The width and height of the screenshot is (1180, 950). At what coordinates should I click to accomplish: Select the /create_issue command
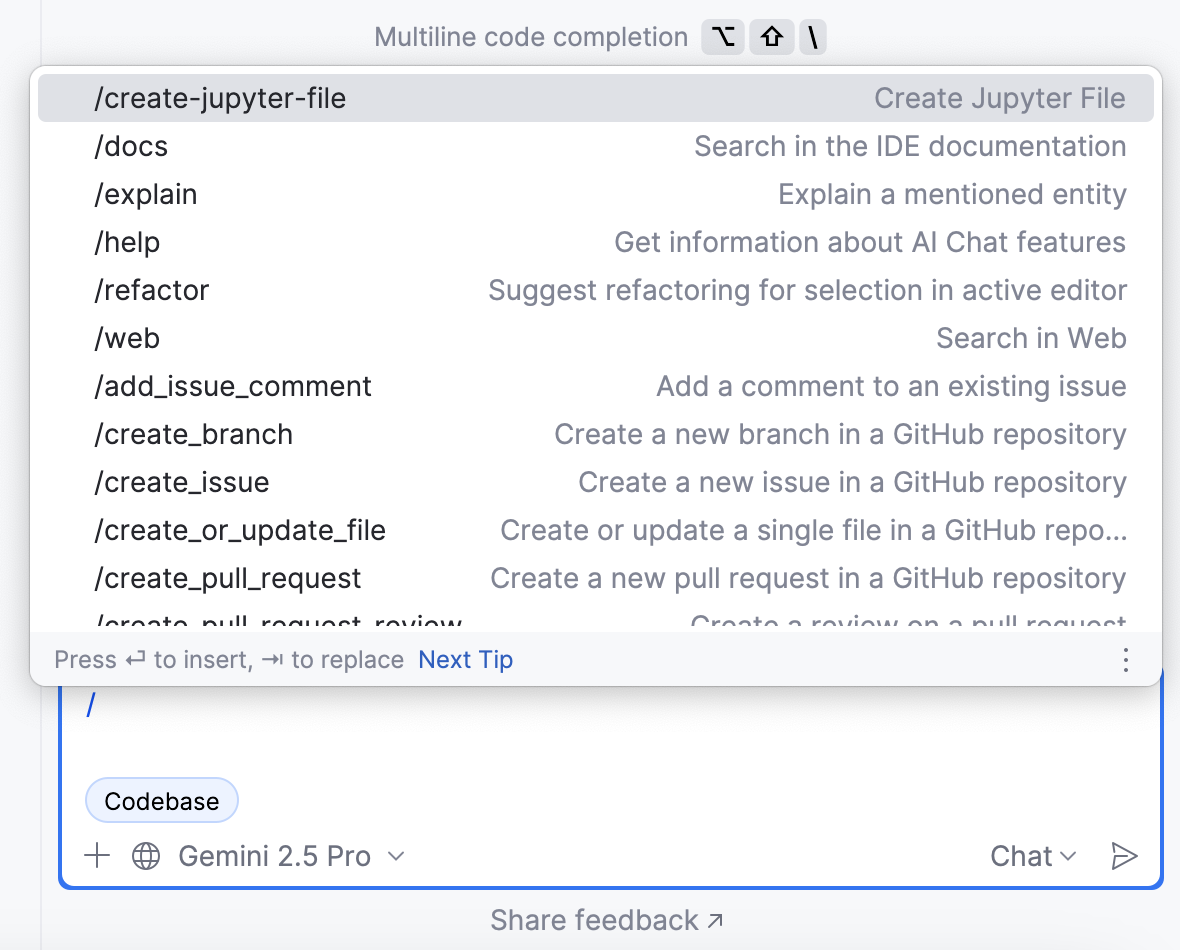[182, 482]
